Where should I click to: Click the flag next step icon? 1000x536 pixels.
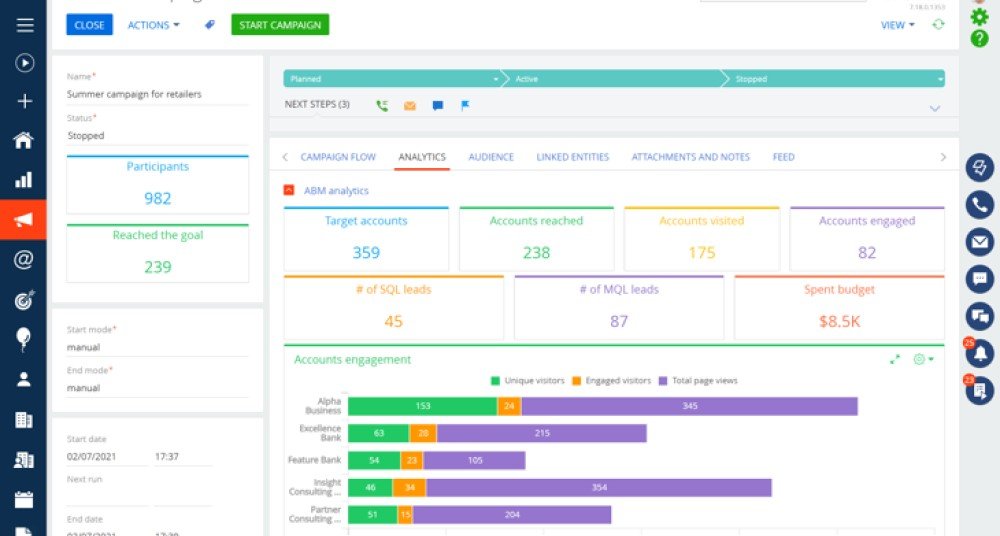point(466,106)
